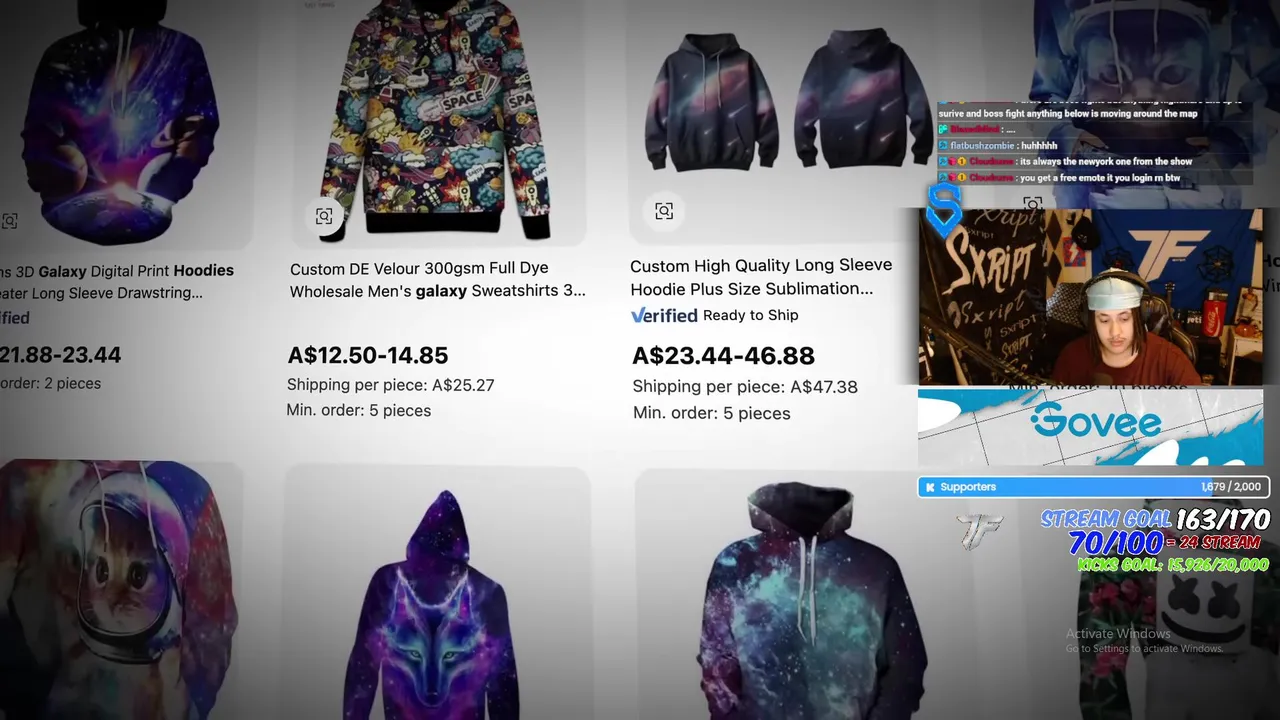This screenshot has height=720, width=1280.
Task: Click the A$12.50-14.85 price
Action: (x=368, y=355)
